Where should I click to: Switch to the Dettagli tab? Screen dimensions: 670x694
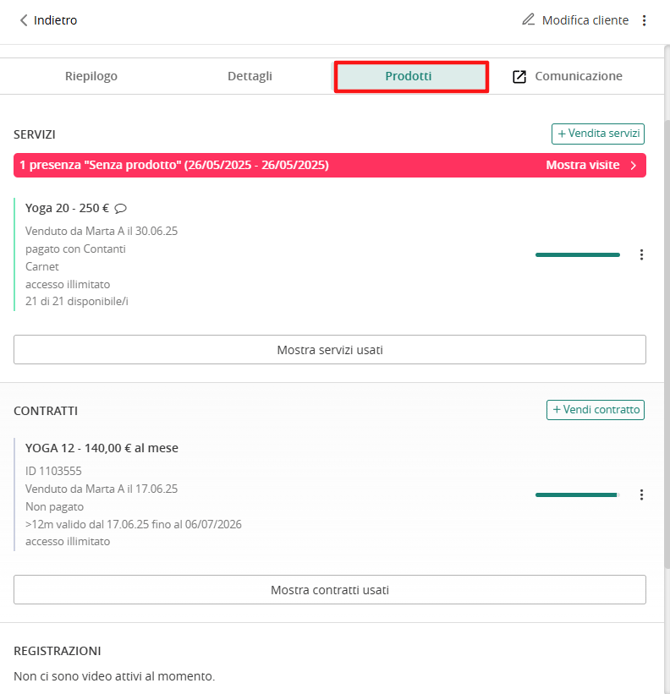(250, 76)
